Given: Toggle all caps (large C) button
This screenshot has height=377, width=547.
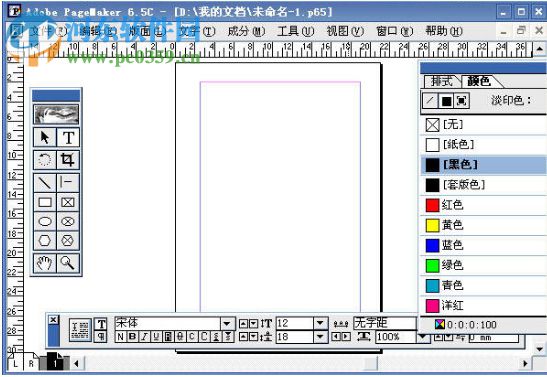Looking at the screenshot, I should pos(204,337).
